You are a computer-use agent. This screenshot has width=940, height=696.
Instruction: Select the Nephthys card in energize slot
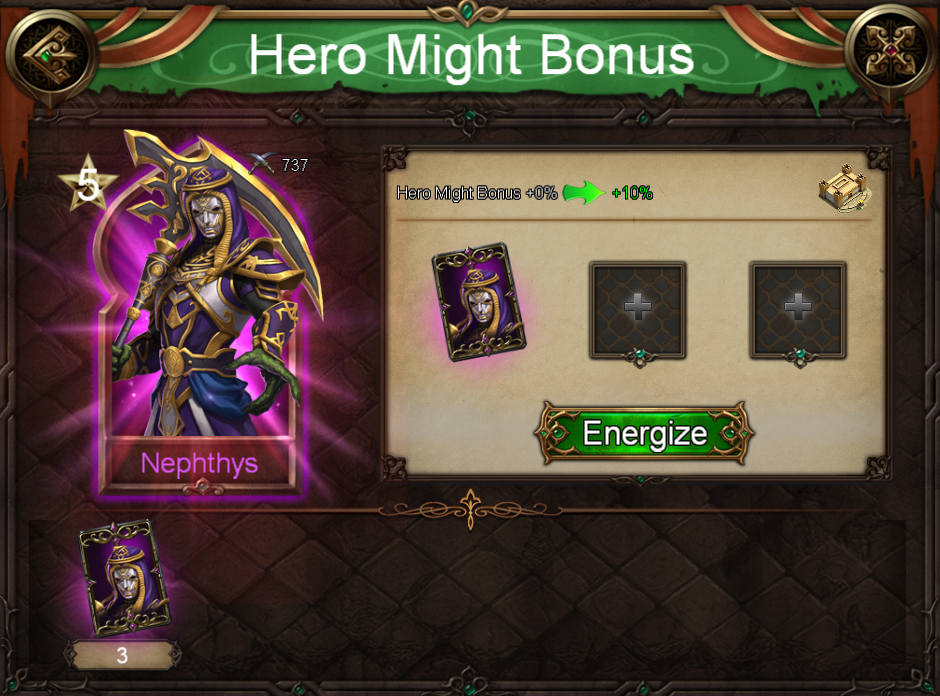[x=479, y=302]
